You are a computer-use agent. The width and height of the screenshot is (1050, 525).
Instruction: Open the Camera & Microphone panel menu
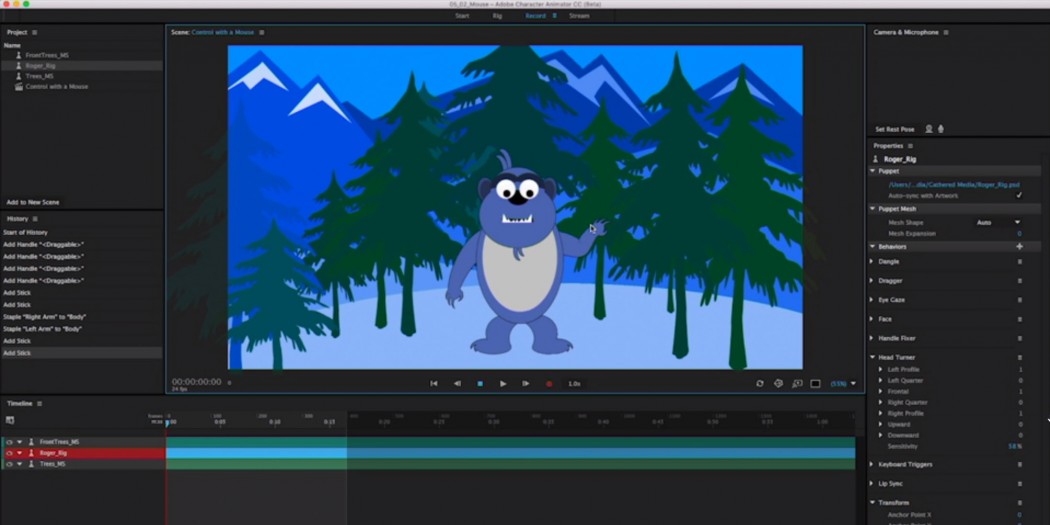[946, 32]
